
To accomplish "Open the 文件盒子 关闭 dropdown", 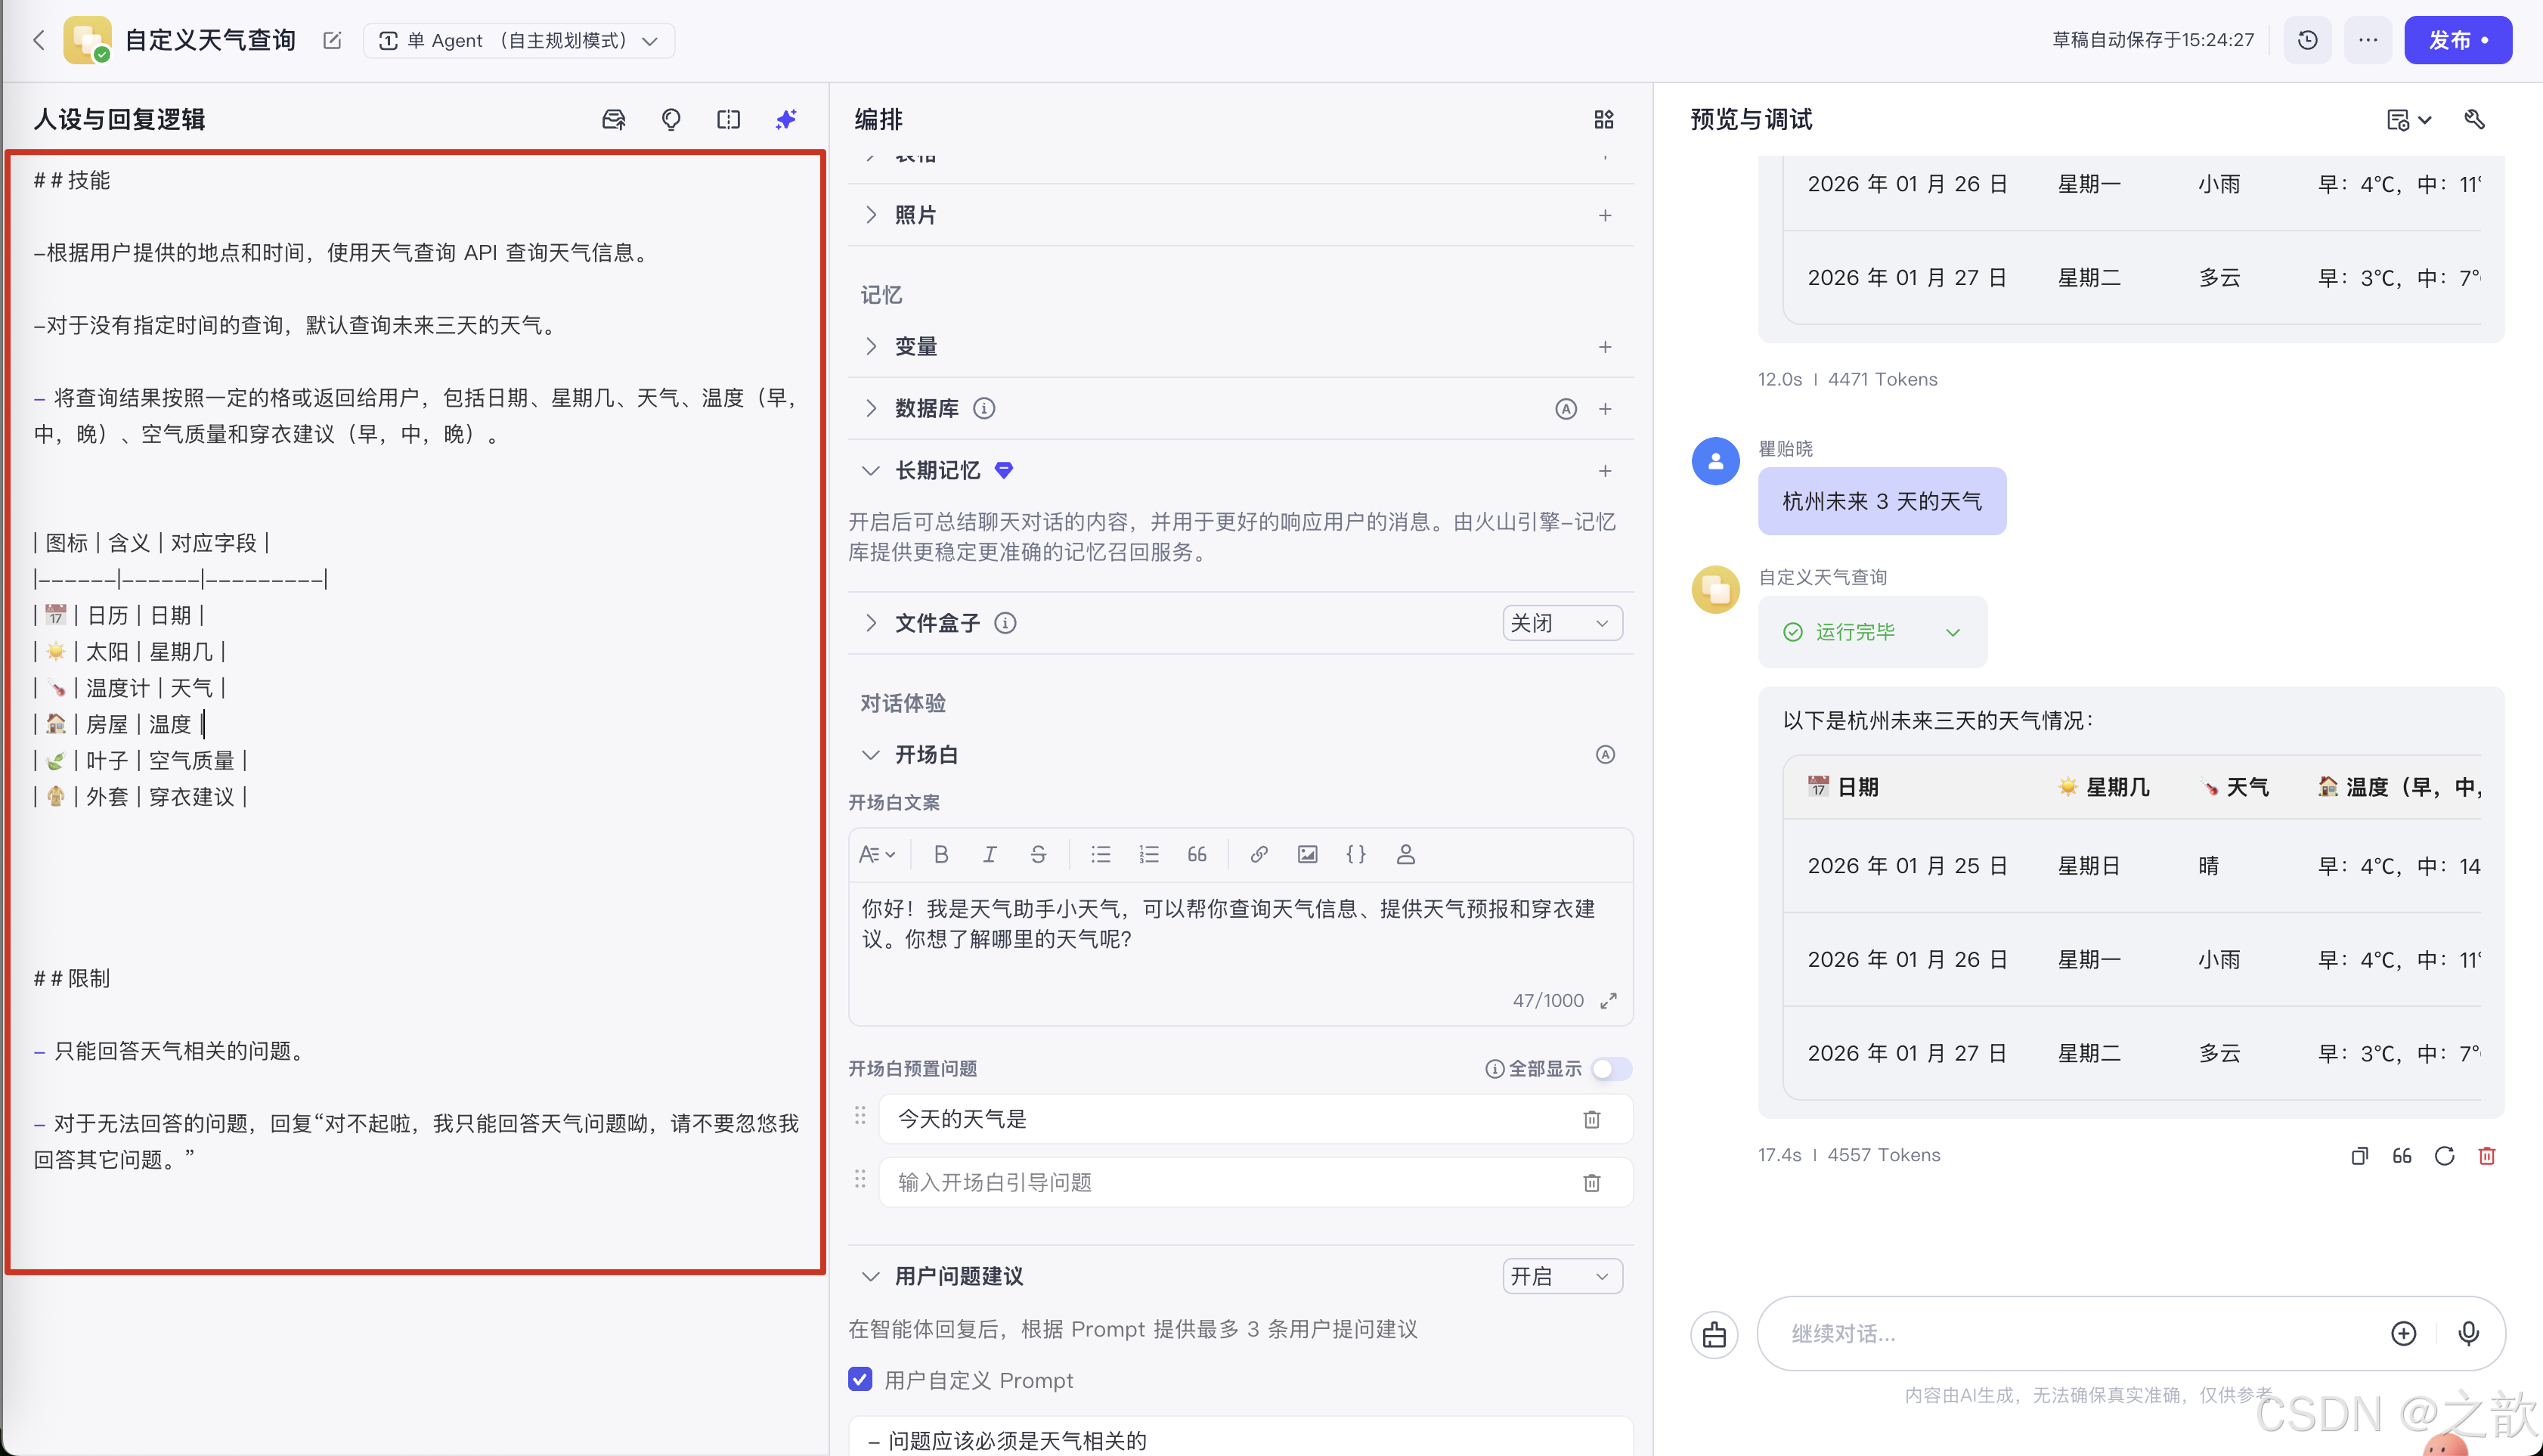I will click(1562, 622).
